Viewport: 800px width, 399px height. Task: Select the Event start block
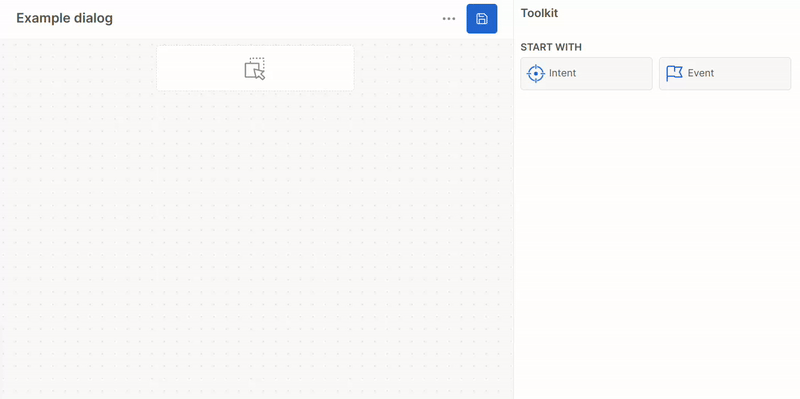[x=725, y=73]
